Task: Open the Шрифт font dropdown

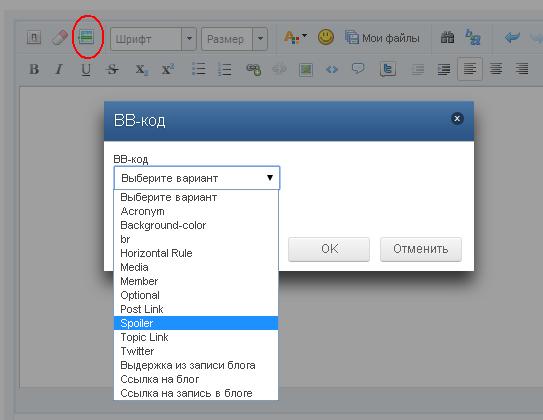Action: click(153, 39)
